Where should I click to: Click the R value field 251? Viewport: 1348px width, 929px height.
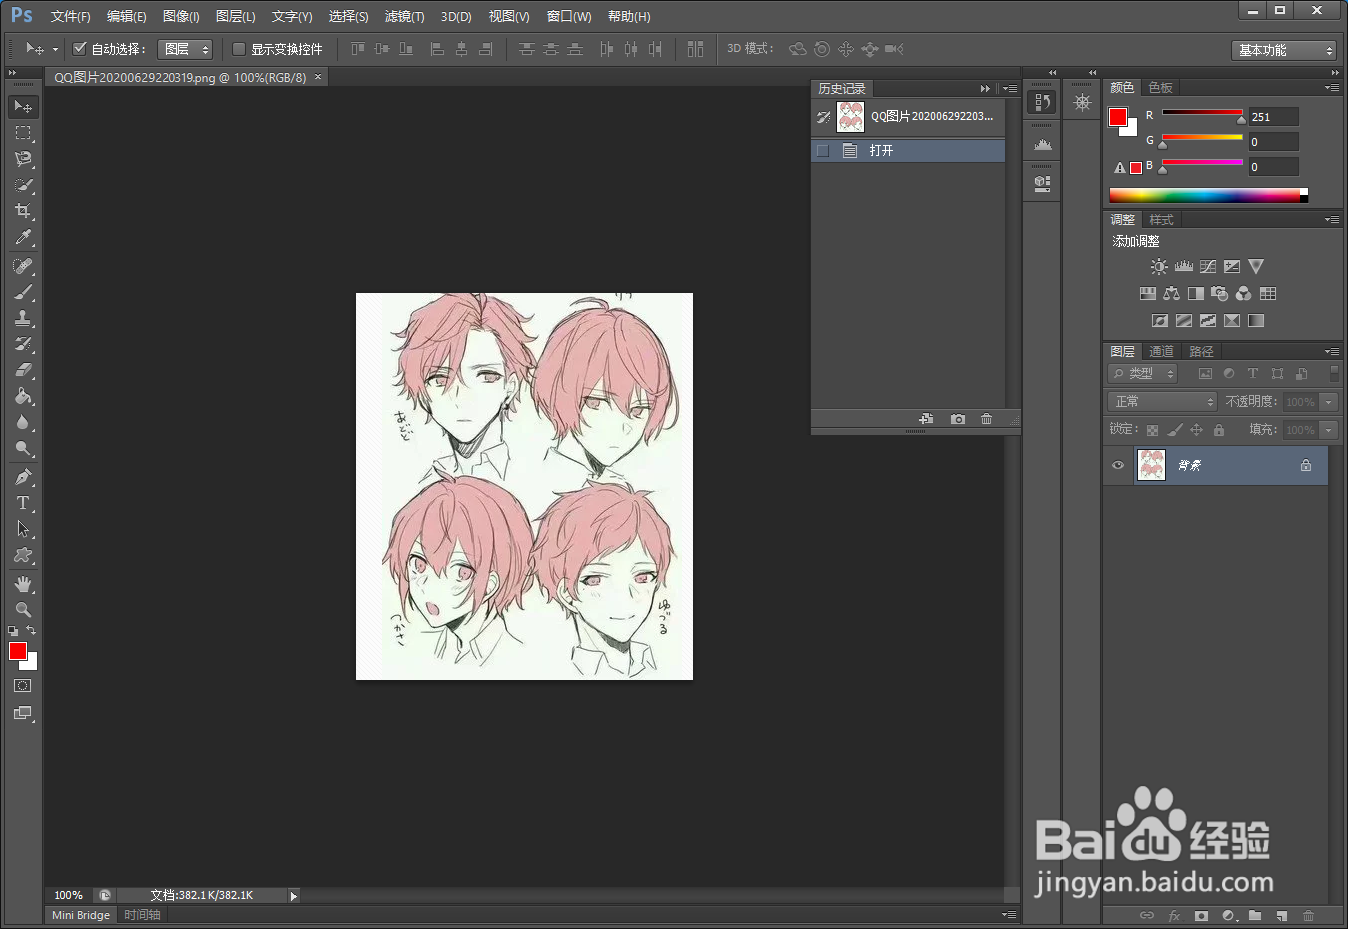1273,117
